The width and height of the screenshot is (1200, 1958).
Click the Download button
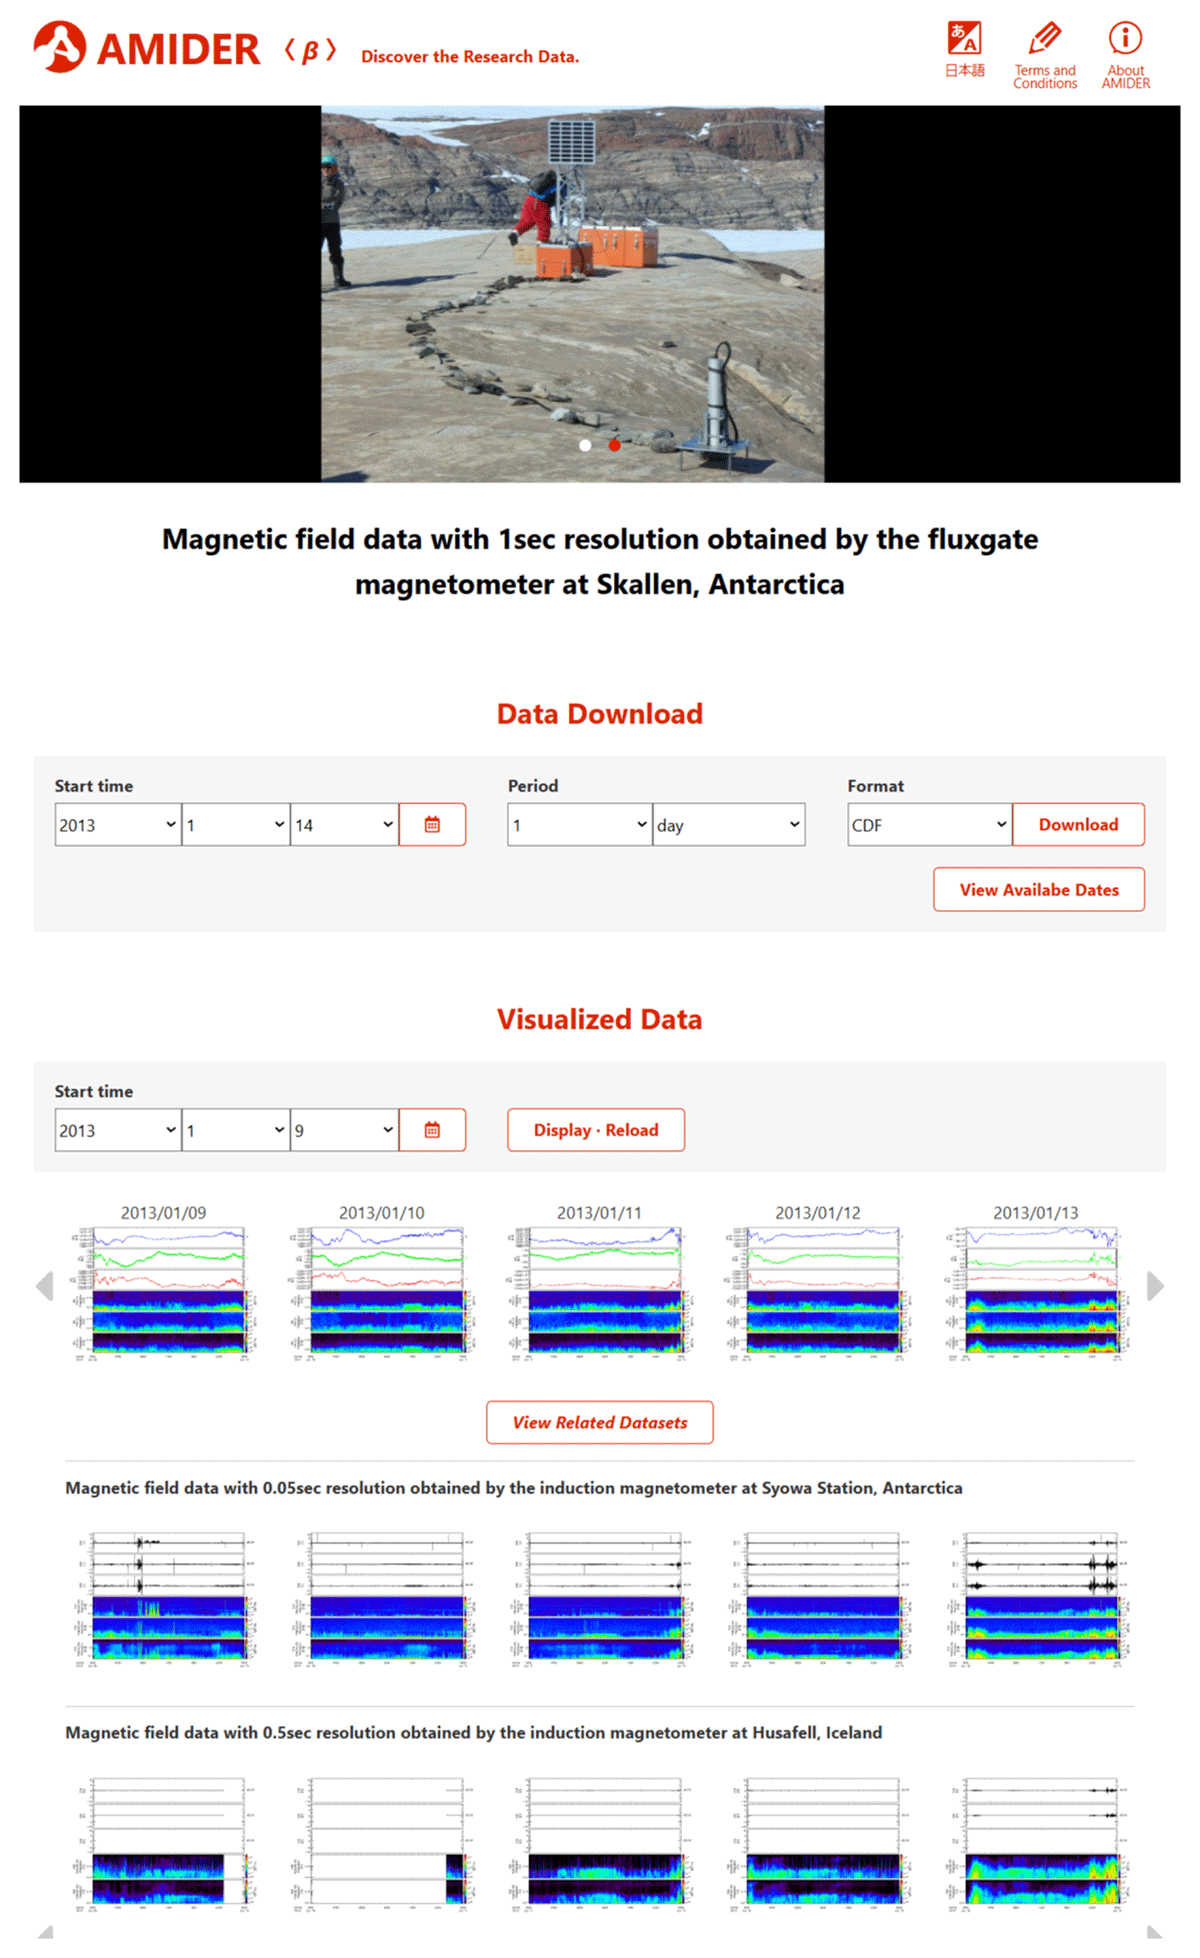click(1078, 825)
